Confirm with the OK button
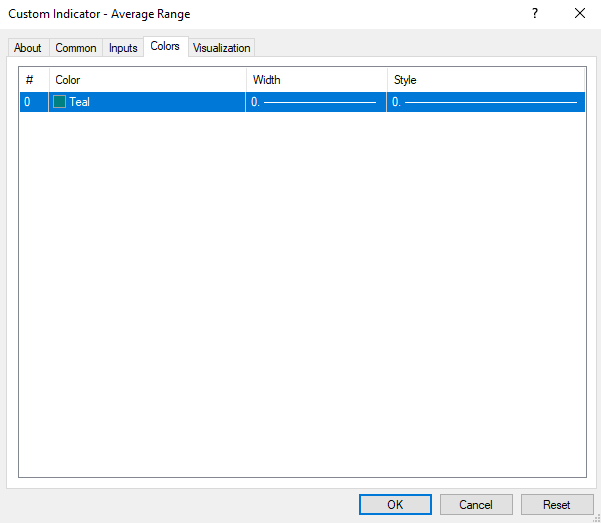This screenshot has height=523, width=601. (x=395, y=505)
